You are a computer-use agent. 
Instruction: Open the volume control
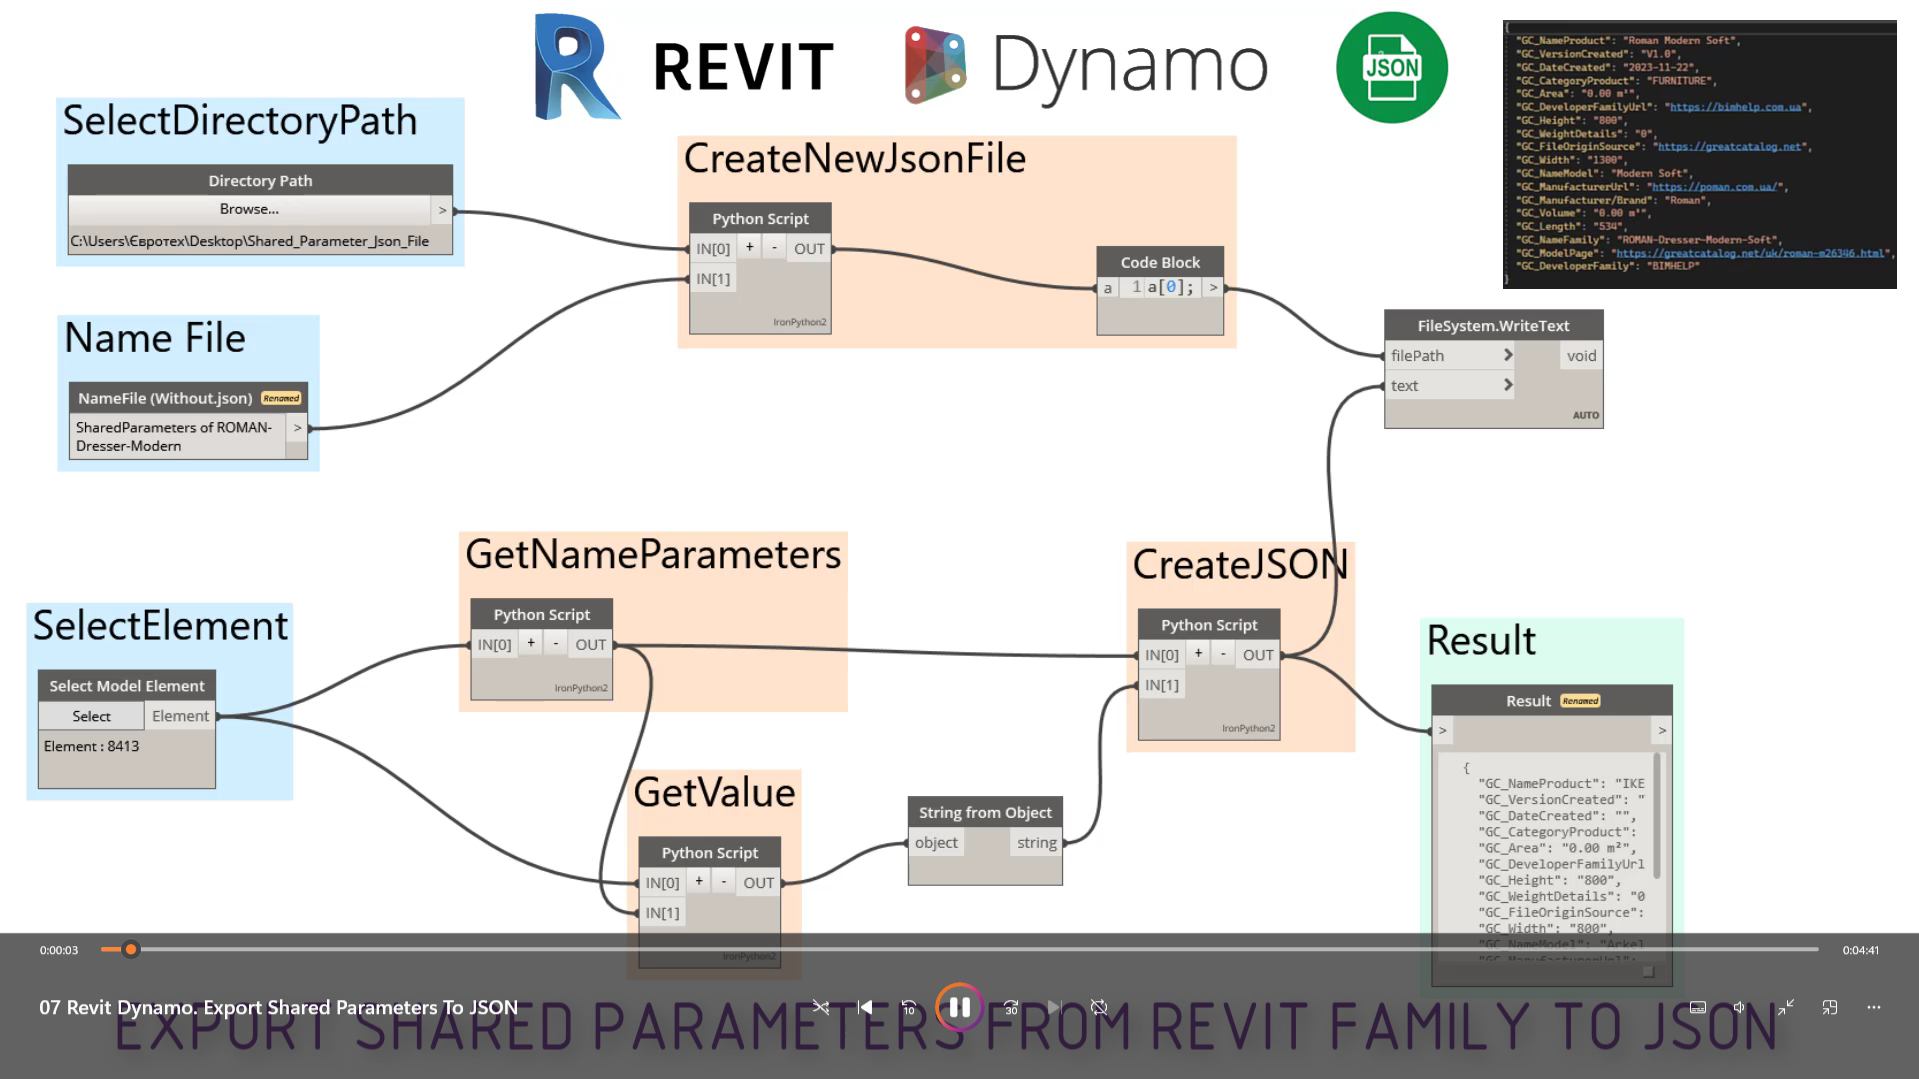[1739, 1007]
